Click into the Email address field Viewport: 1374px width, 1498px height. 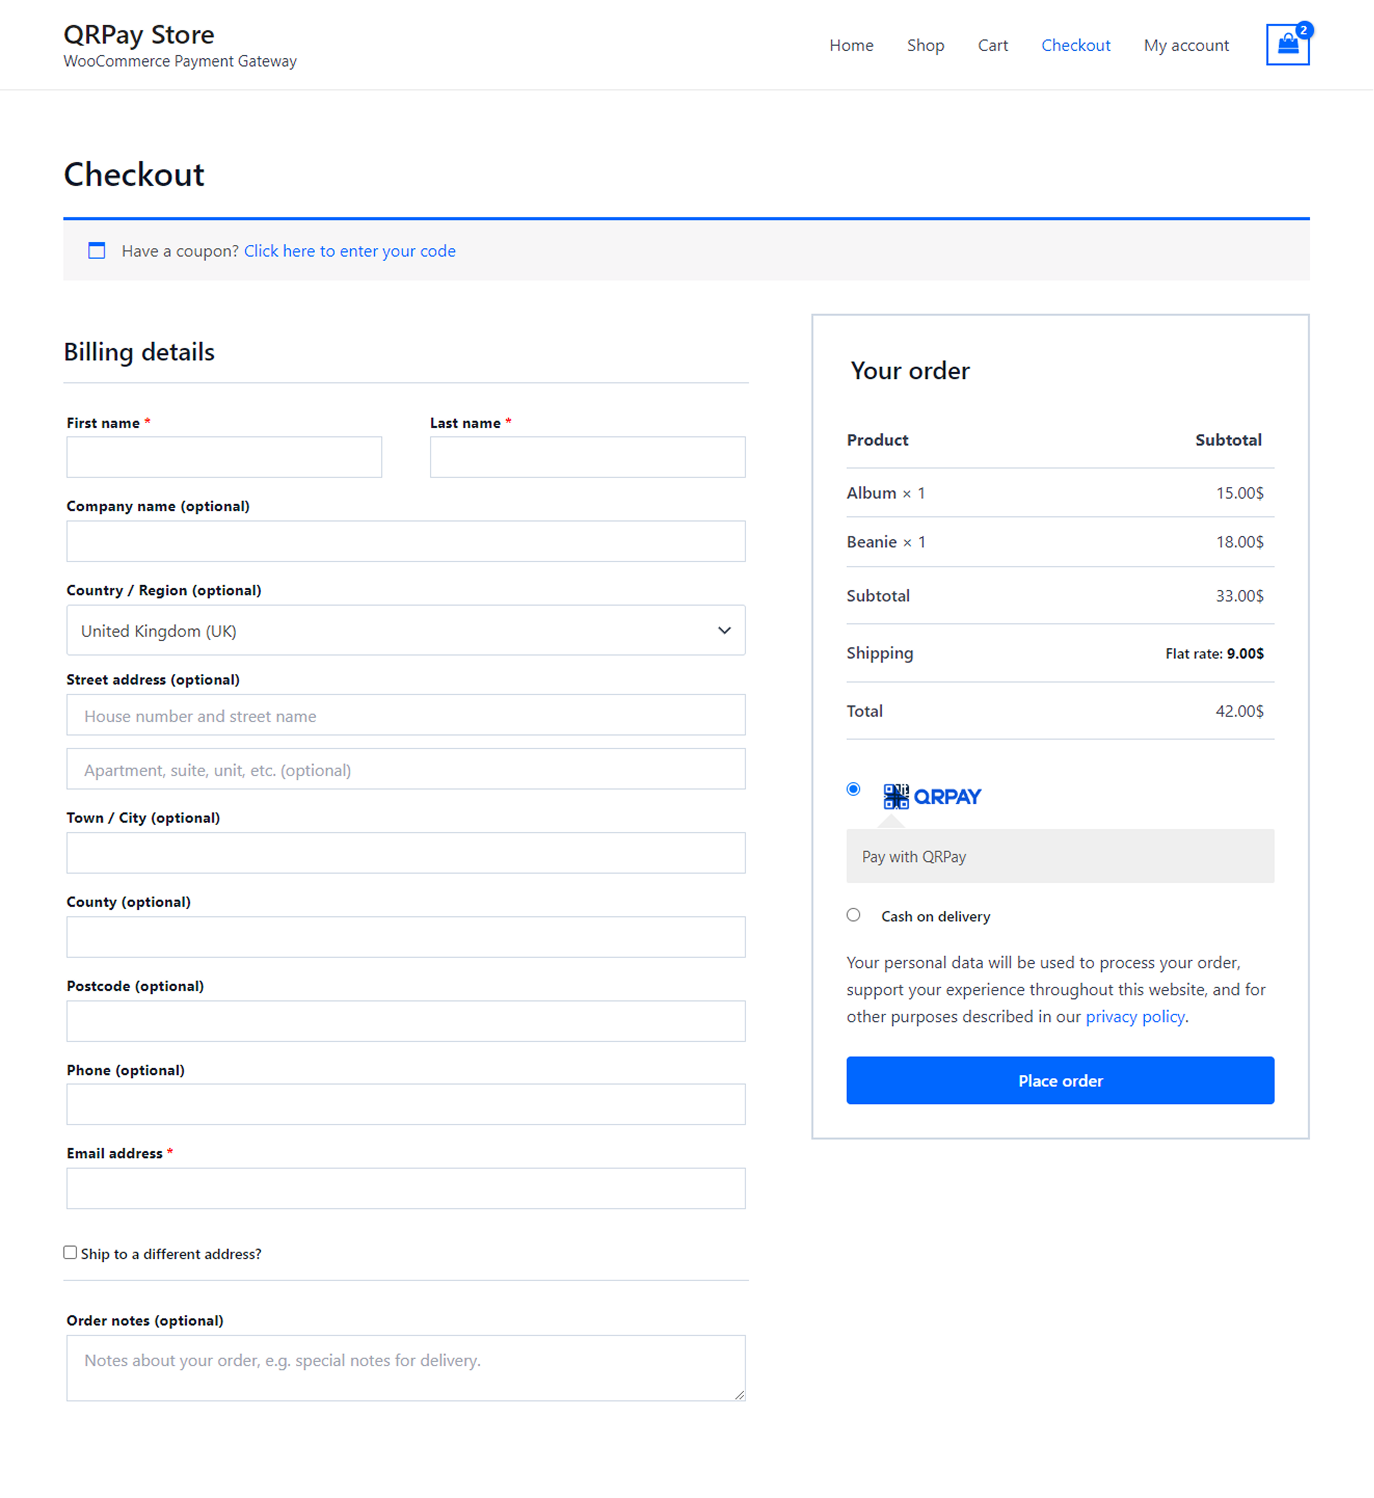[405, 1189]
